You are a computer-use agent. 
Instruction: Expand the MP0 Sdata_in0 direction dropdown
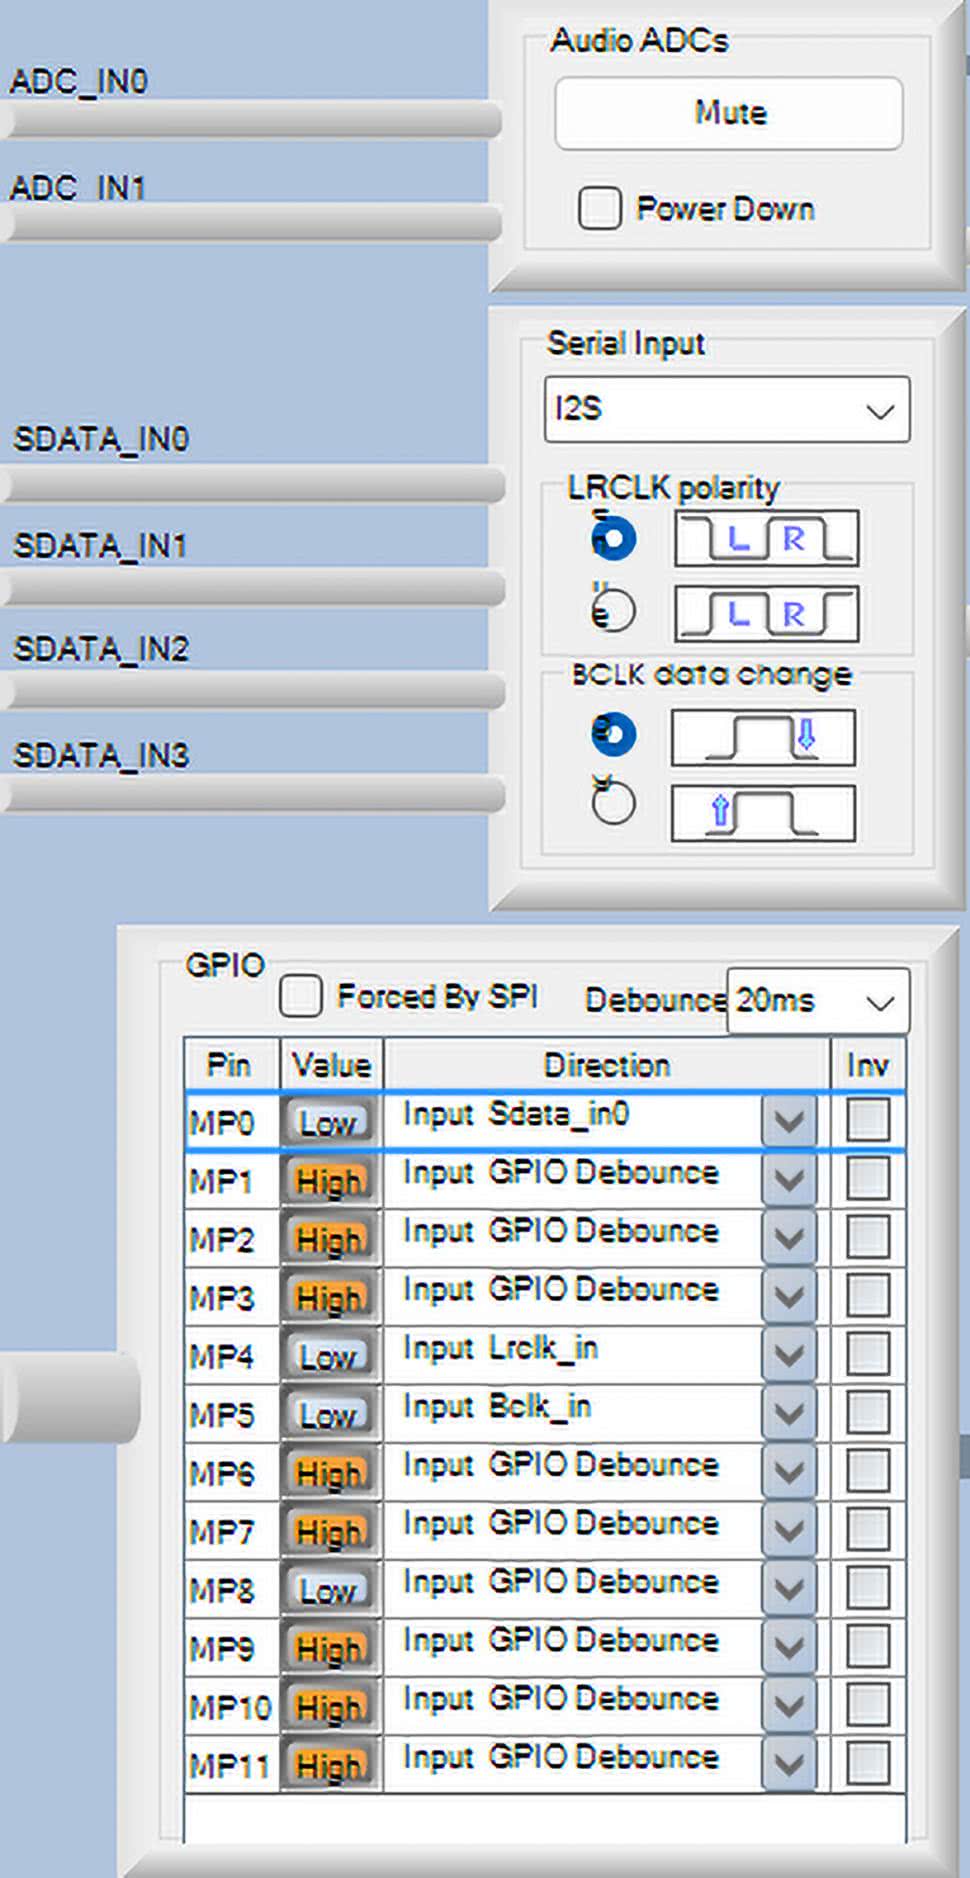(x=789, y=1121)
